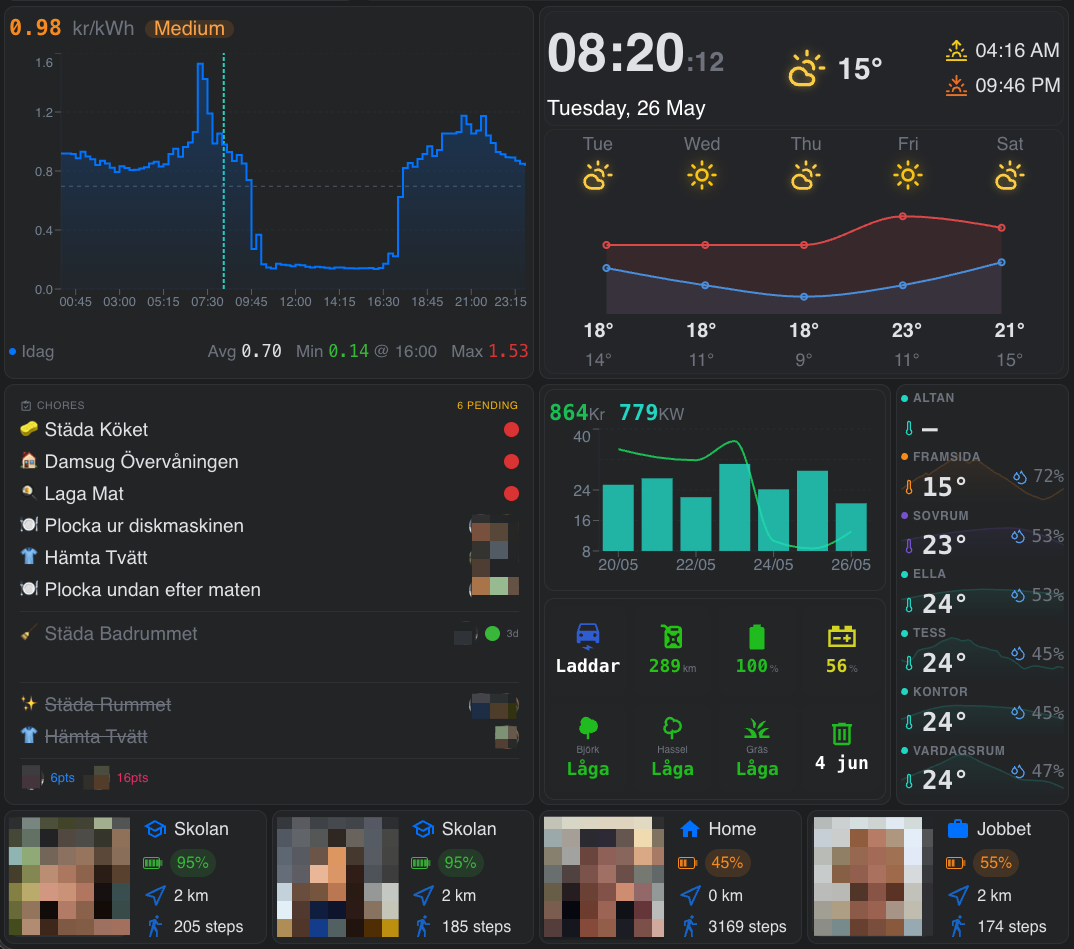The height and width of the screenshot is (949, 1074).
Task: Click the ELLA 24° temperature reading
Action: pos(944,604)
